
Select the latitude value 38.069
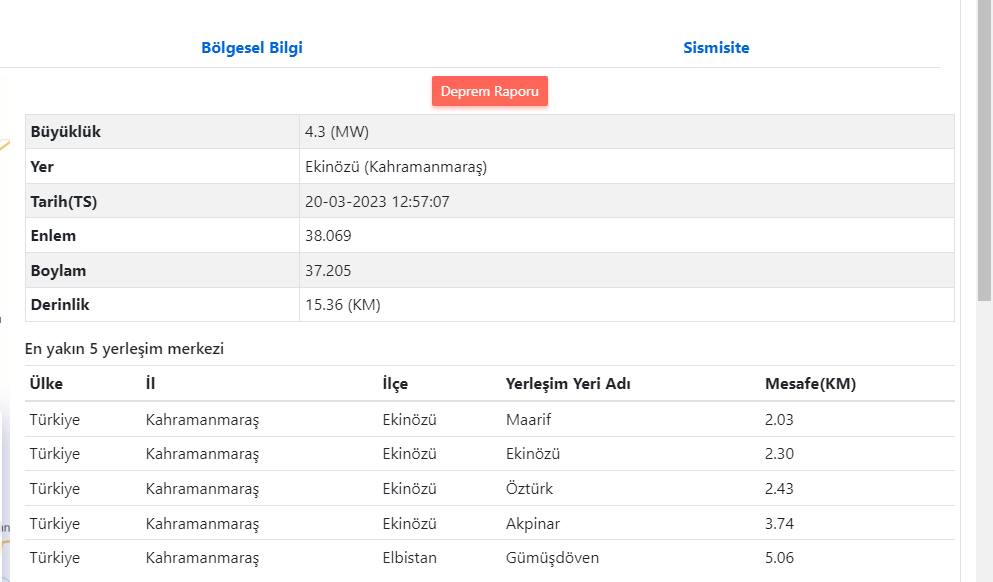[328, 236]
